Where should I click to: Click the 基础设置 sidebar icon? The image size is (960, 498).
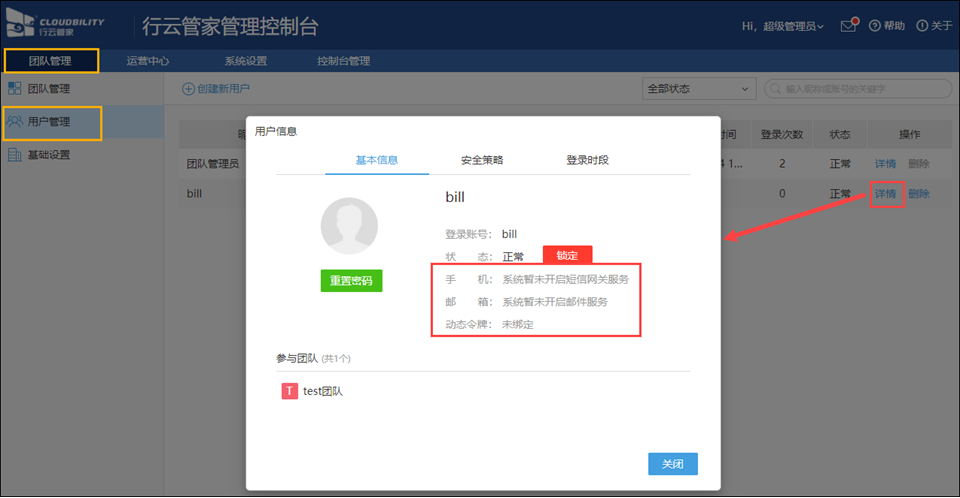coord(15,155)
